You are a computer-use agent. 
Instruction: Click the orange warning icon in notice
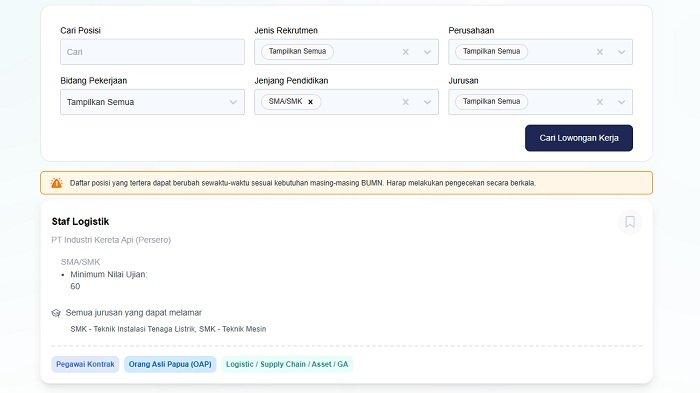pyautogui.click(x=57, y=183)
